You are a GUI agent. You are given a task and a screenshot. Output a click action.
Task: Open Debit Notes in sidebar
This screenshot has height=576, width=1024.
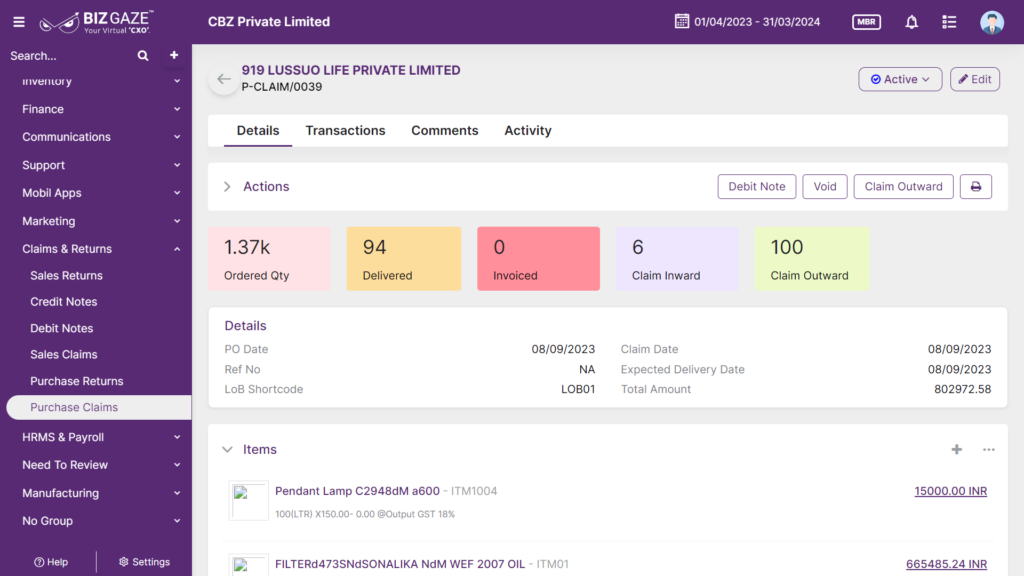pos(61,328)
